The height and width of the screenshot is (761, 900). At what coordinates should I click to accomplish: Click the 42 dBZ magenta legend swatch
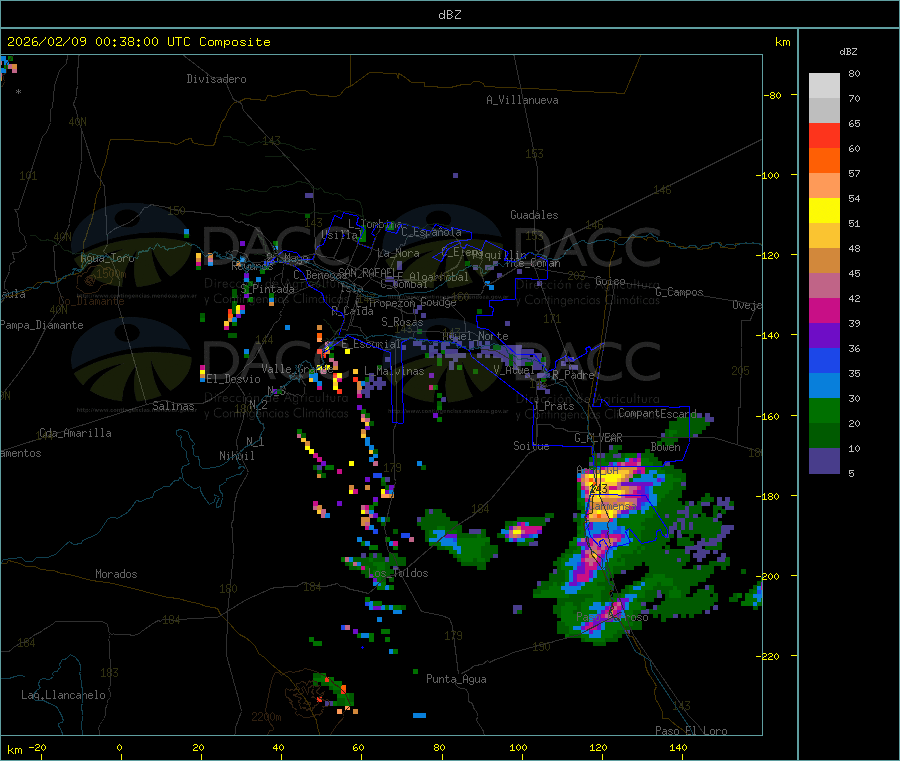tap(824, 310)
